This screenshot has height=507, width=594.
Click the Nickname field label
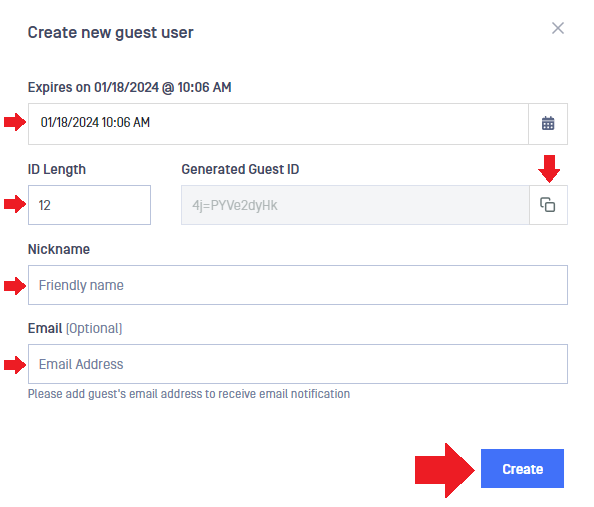pyautogui.click(x=59, y=249)
